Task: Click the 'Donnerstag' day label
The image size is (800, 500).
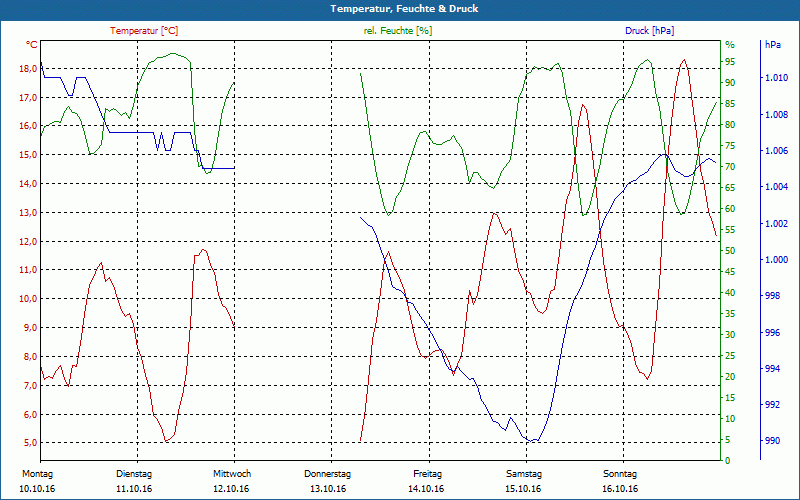Action: pos(328,474)
